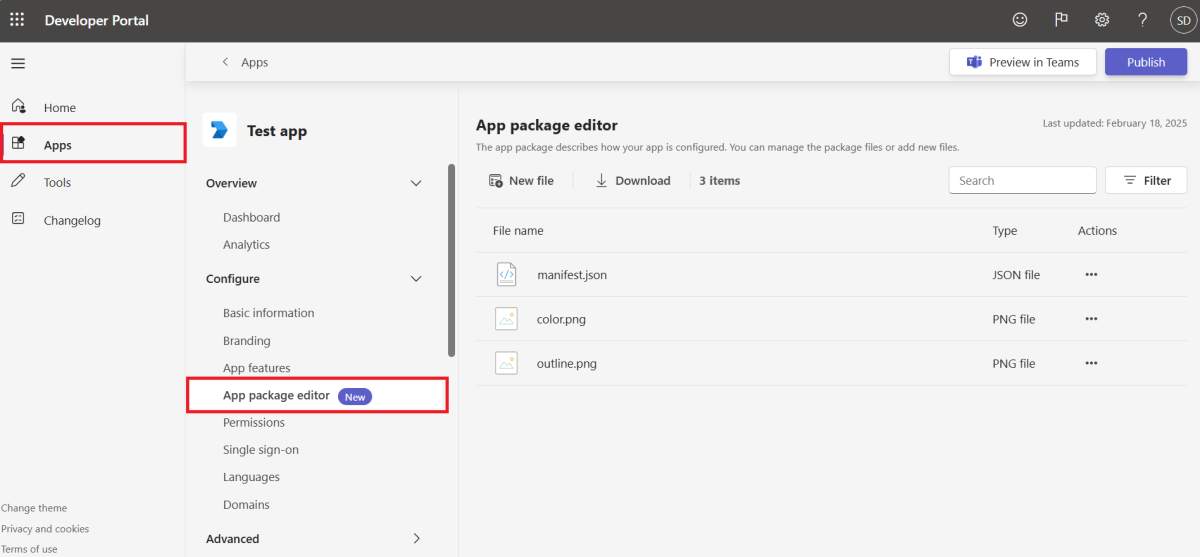Collapse the Configure section chevron
The height and width of the screenshot is (557, 1200).
point(417,279)
